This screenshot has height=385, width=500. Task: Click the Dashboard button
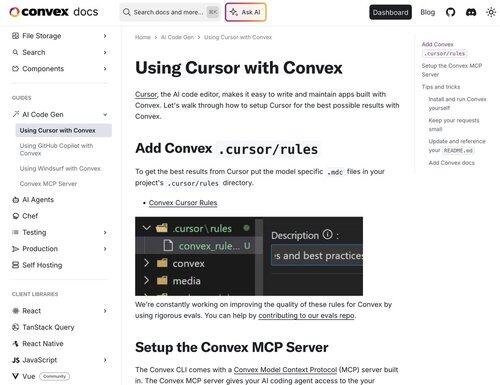click(390, 12)
